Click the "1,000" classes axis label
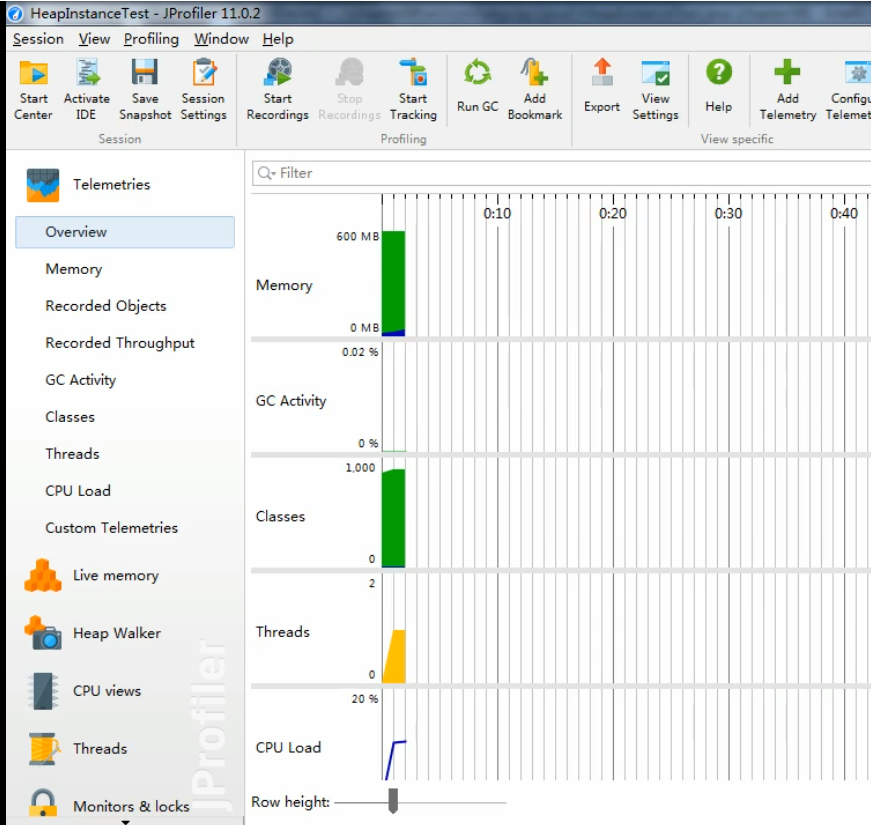 click(361, 468)
